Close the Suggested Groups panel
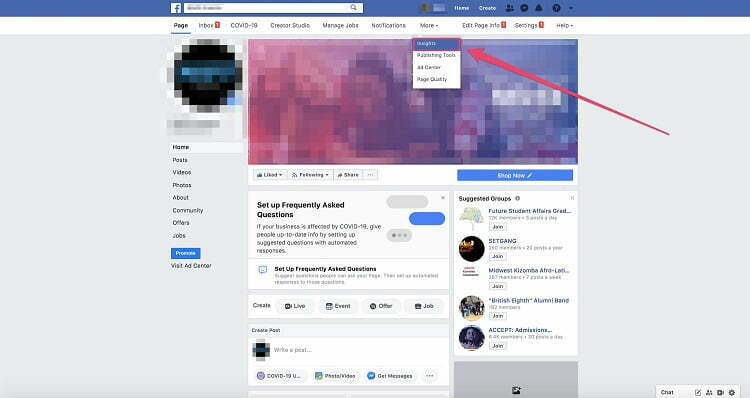Image resolution: width=750 pixels, height=398 pixels. (572, 198)
